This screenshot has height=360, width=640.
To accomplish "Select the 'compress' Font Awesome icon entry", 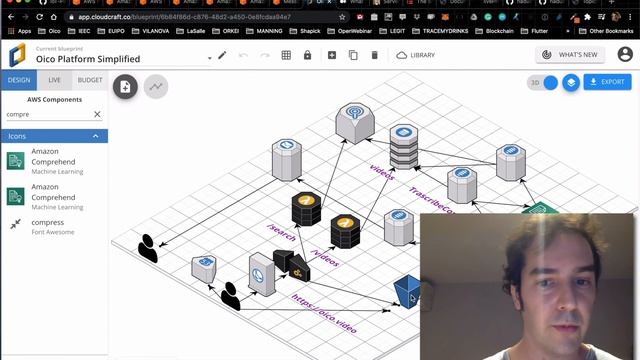I will coord(54,227).
